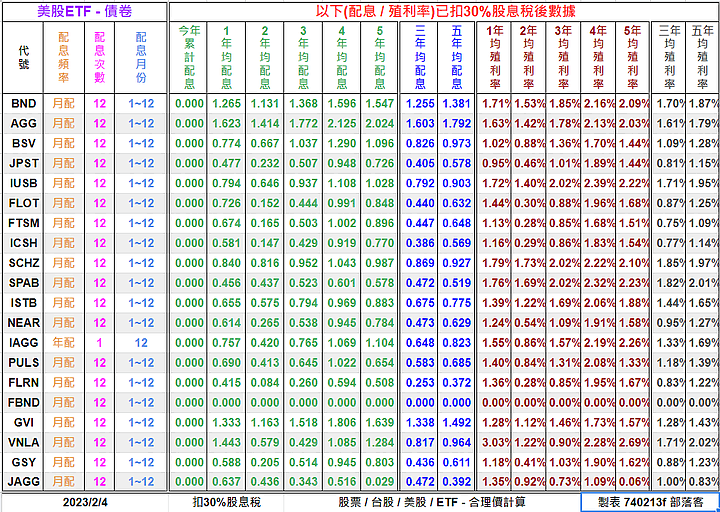720x512 pixels.
Task: Select the JAGG ticker cell
Action: 23,482
